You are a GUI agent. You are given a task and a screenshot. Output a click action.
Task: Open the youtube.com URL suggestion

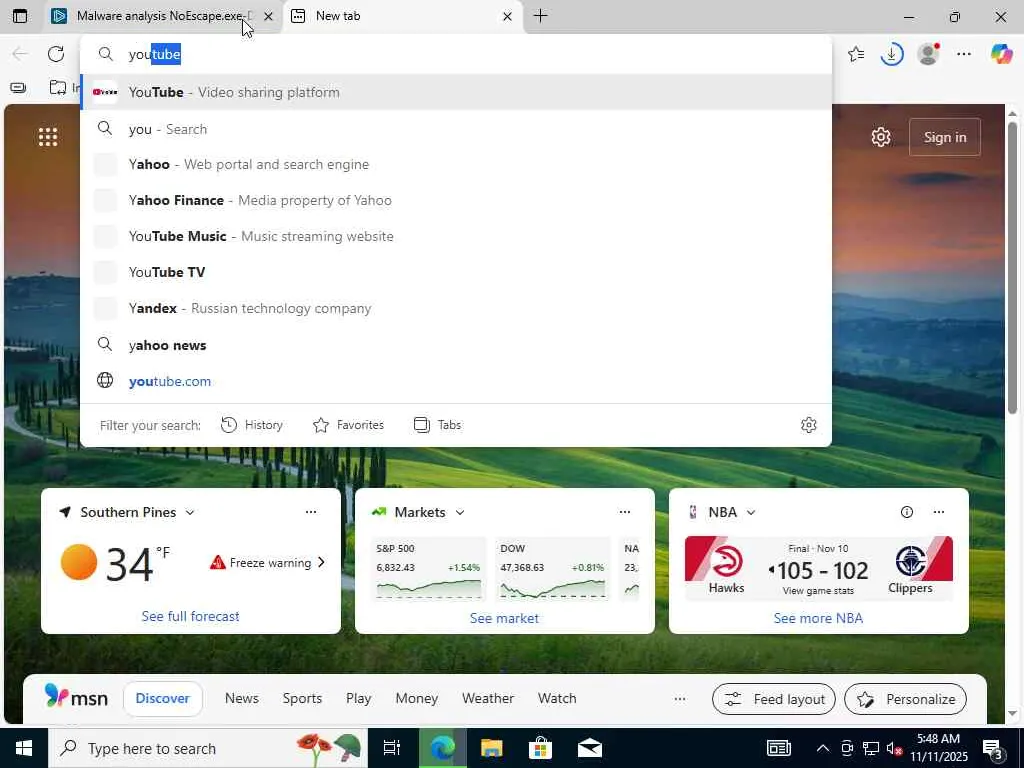coord(456,381)
